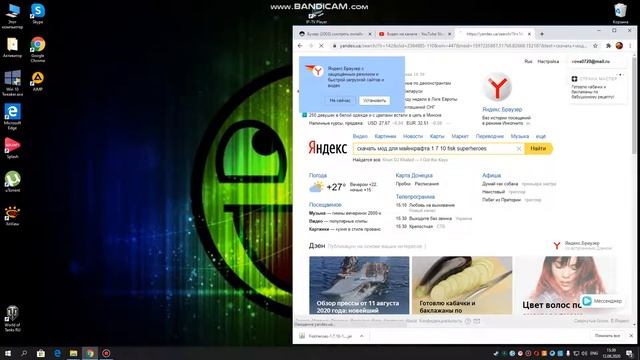Image resolution: width=640 pixels, height=360 pixels.
Task: Open Настройка settings dropdown
Action: [548, 62]
